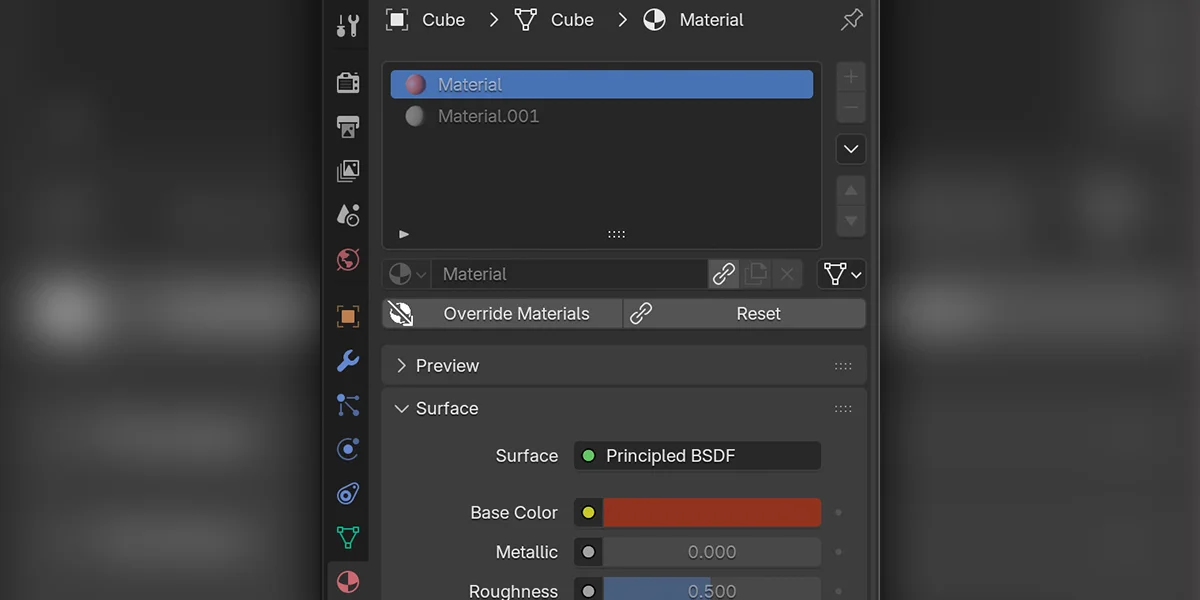Expand the Preview section

[447, 365]
